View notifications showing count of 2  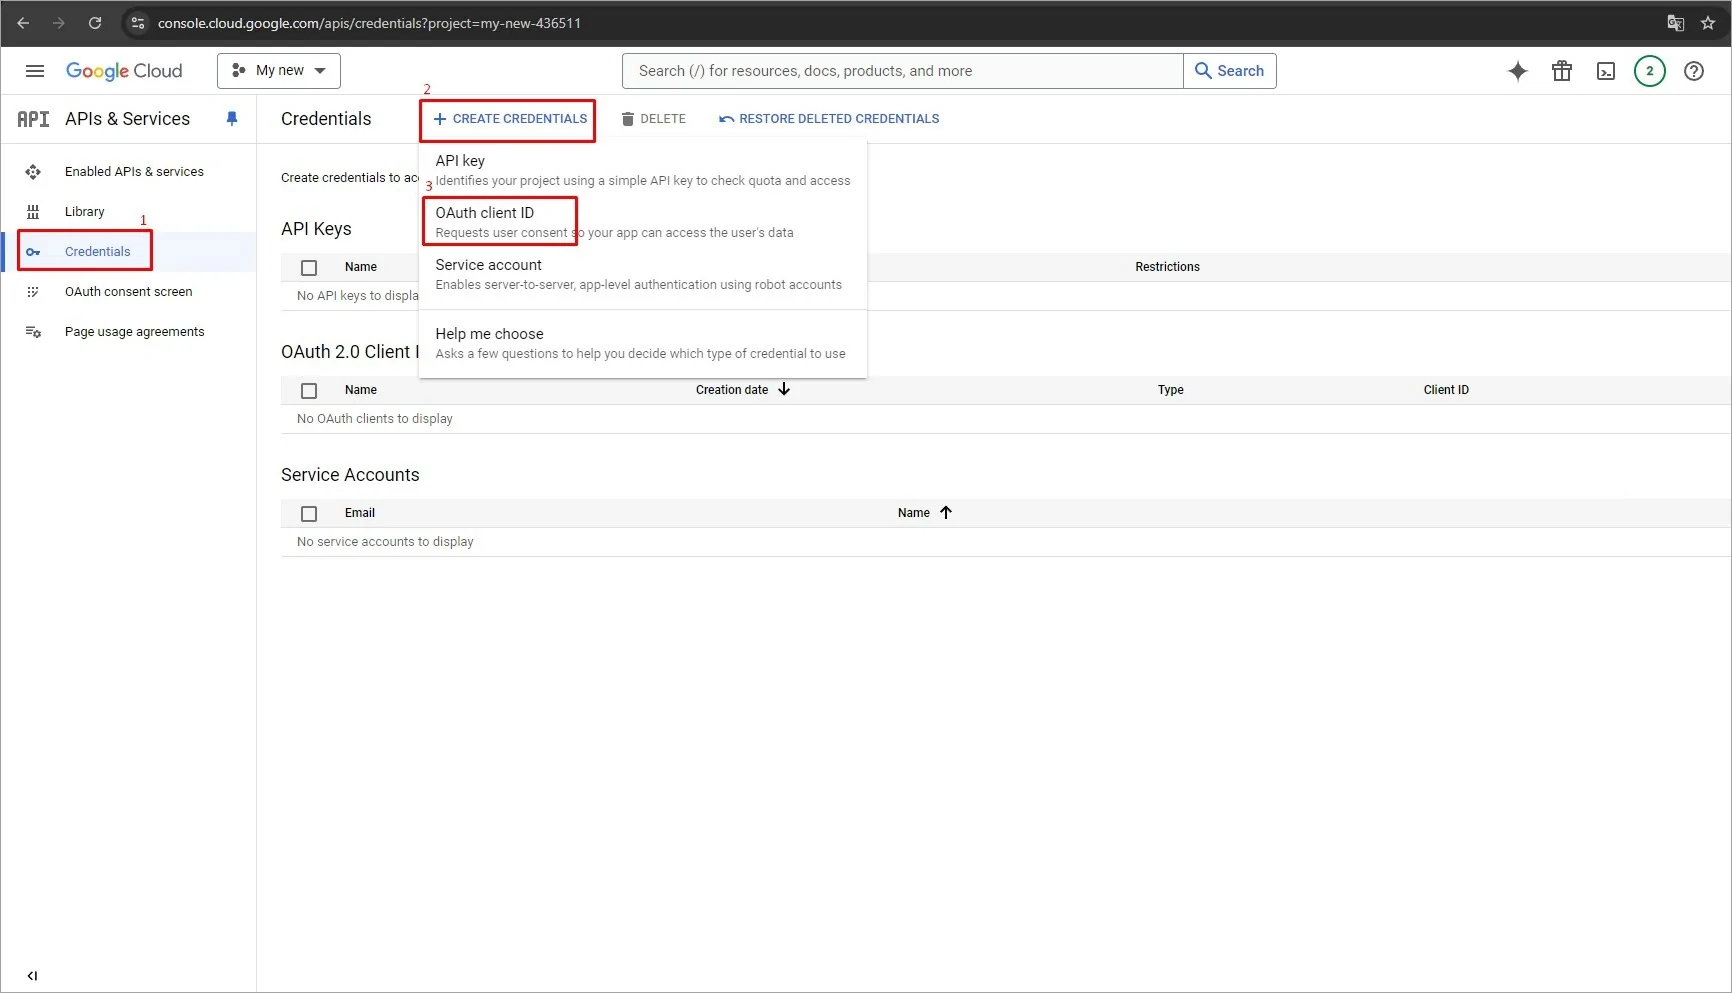(x=1650, y=71)
